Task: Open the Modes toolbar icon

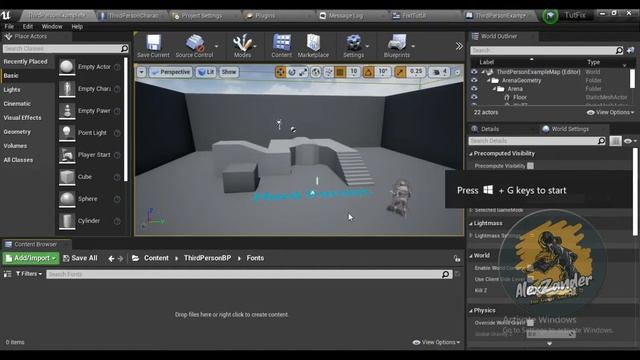Action: 242,46
